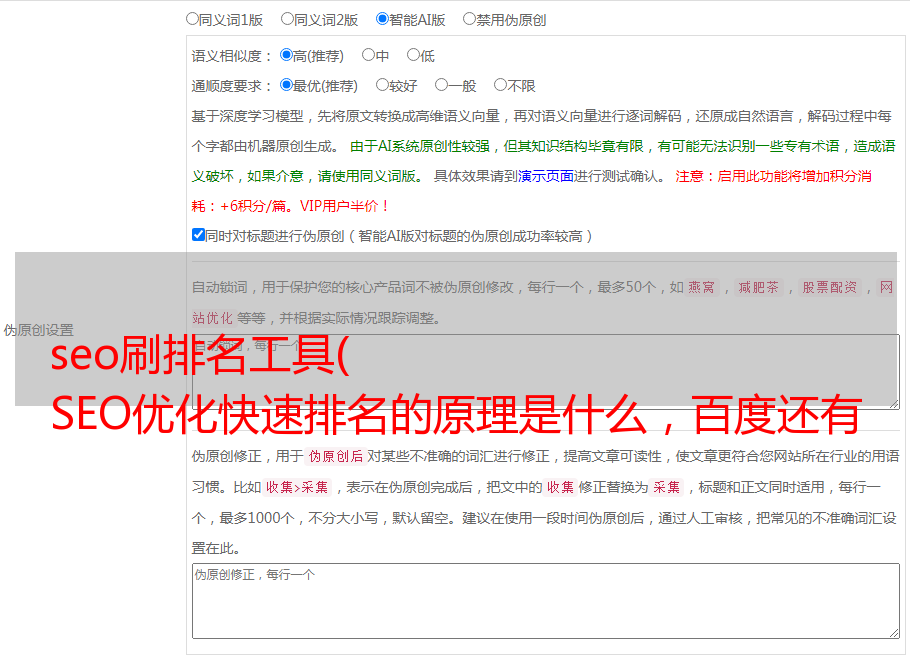
Task: Toggle 同时对标题进行伪原创 checkbox
Action: (x=198, y=235)
